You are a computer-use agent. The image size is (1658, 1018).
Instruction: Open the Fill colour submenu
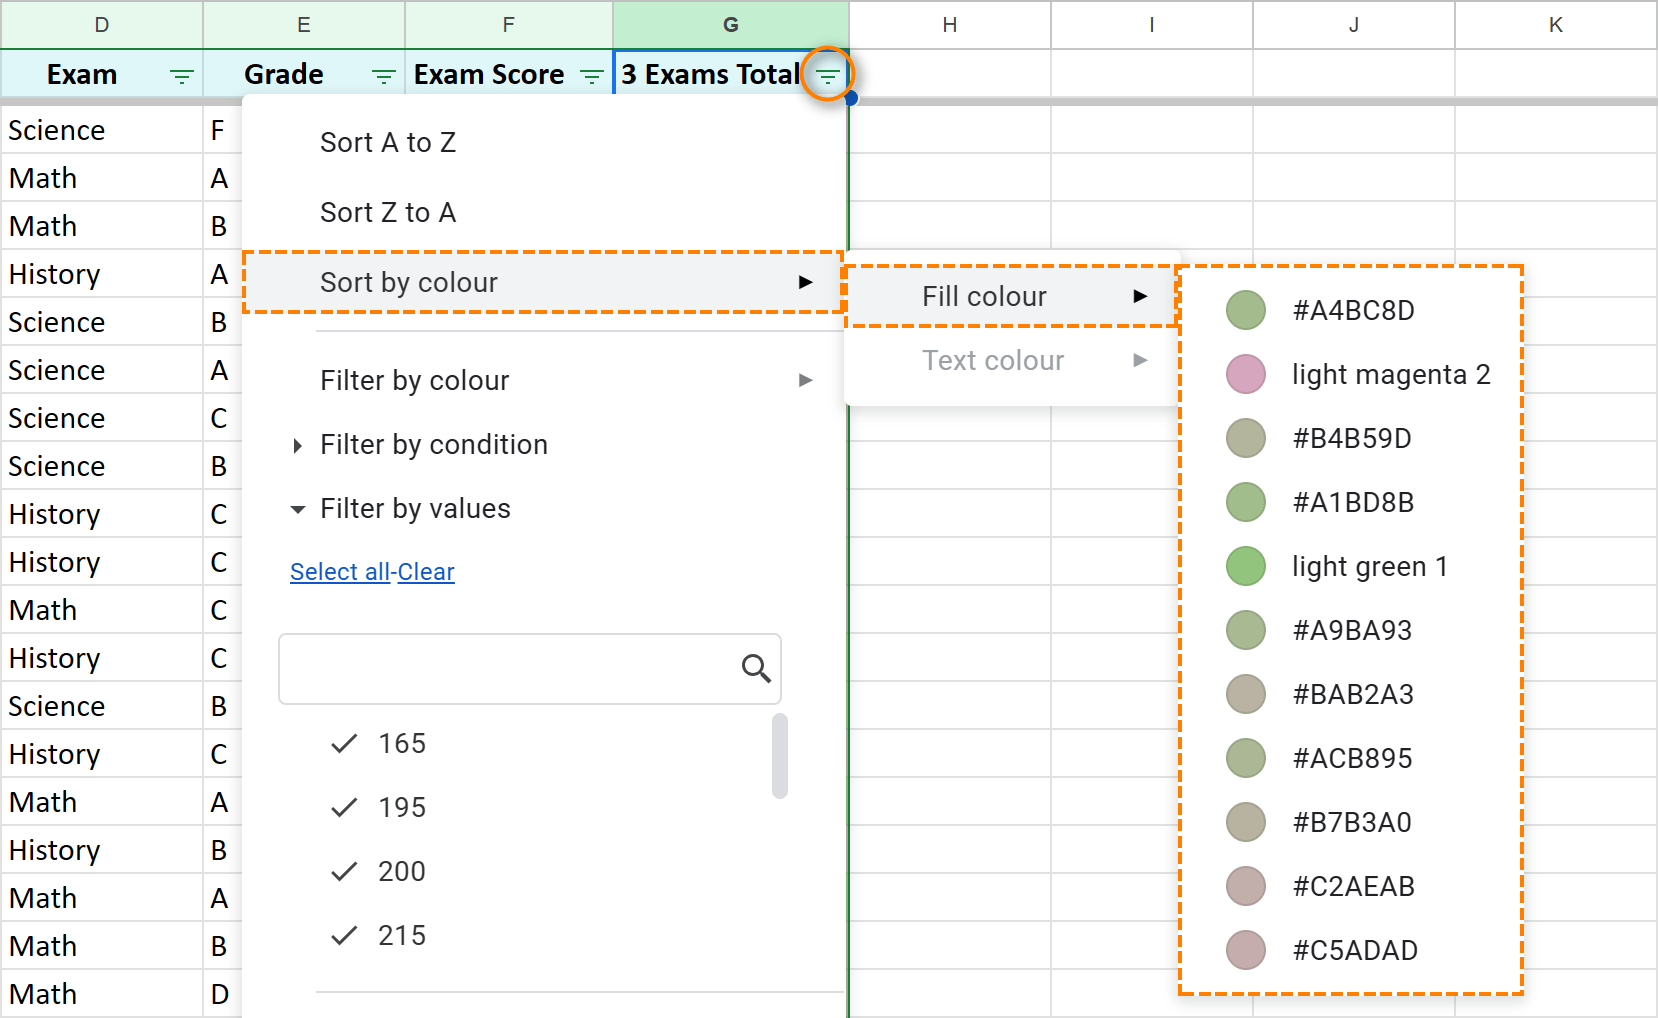tap(984, 295)
